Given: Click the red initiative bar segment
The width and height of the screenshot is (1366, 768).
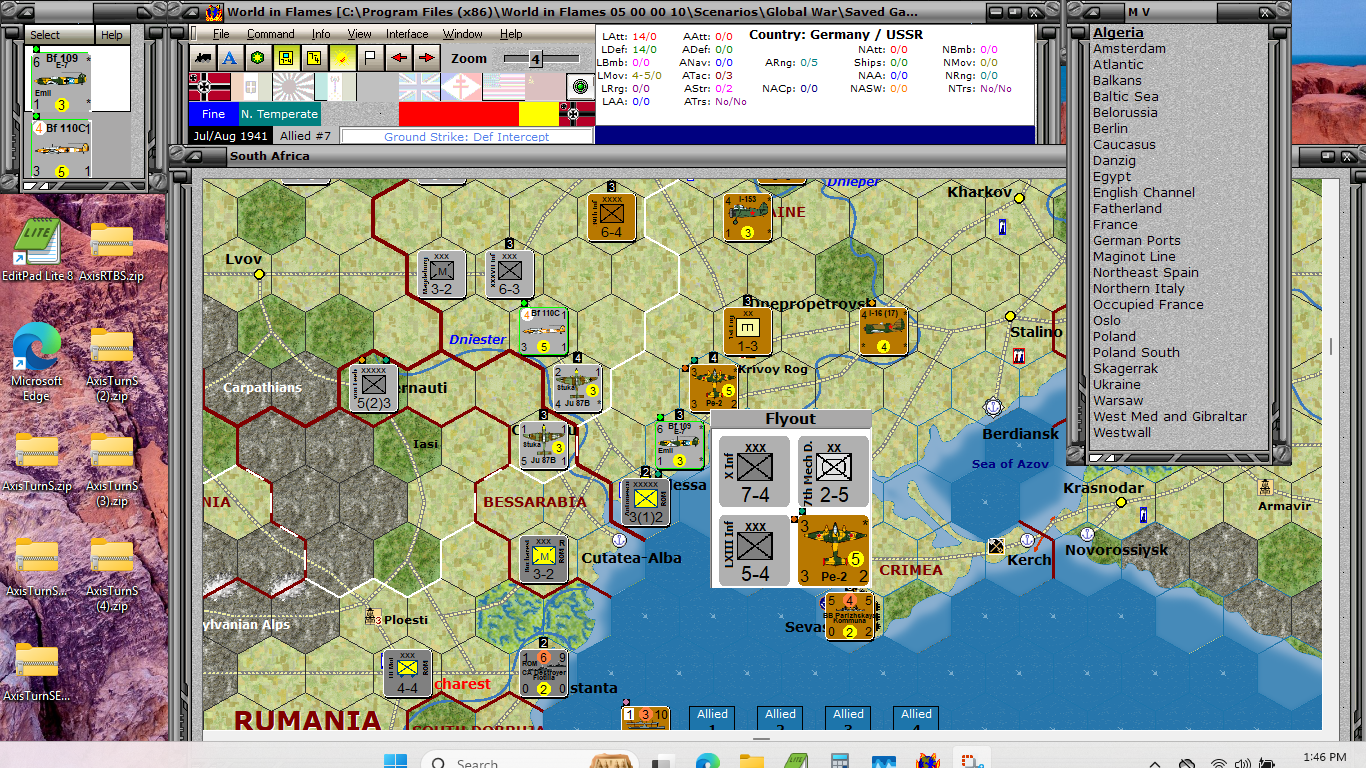Looking at the screenshot, I should pyautogui.click(x=458, y=114).
